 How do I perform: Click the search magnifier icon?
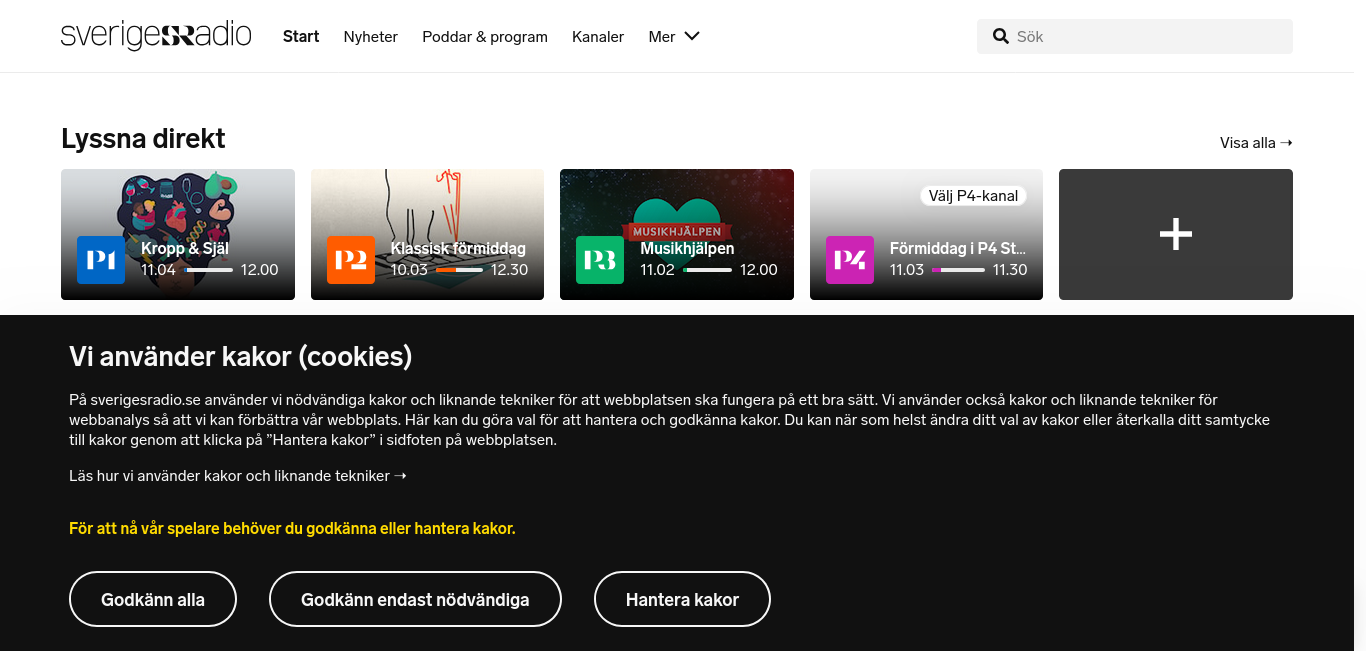tap(1000, 36)
